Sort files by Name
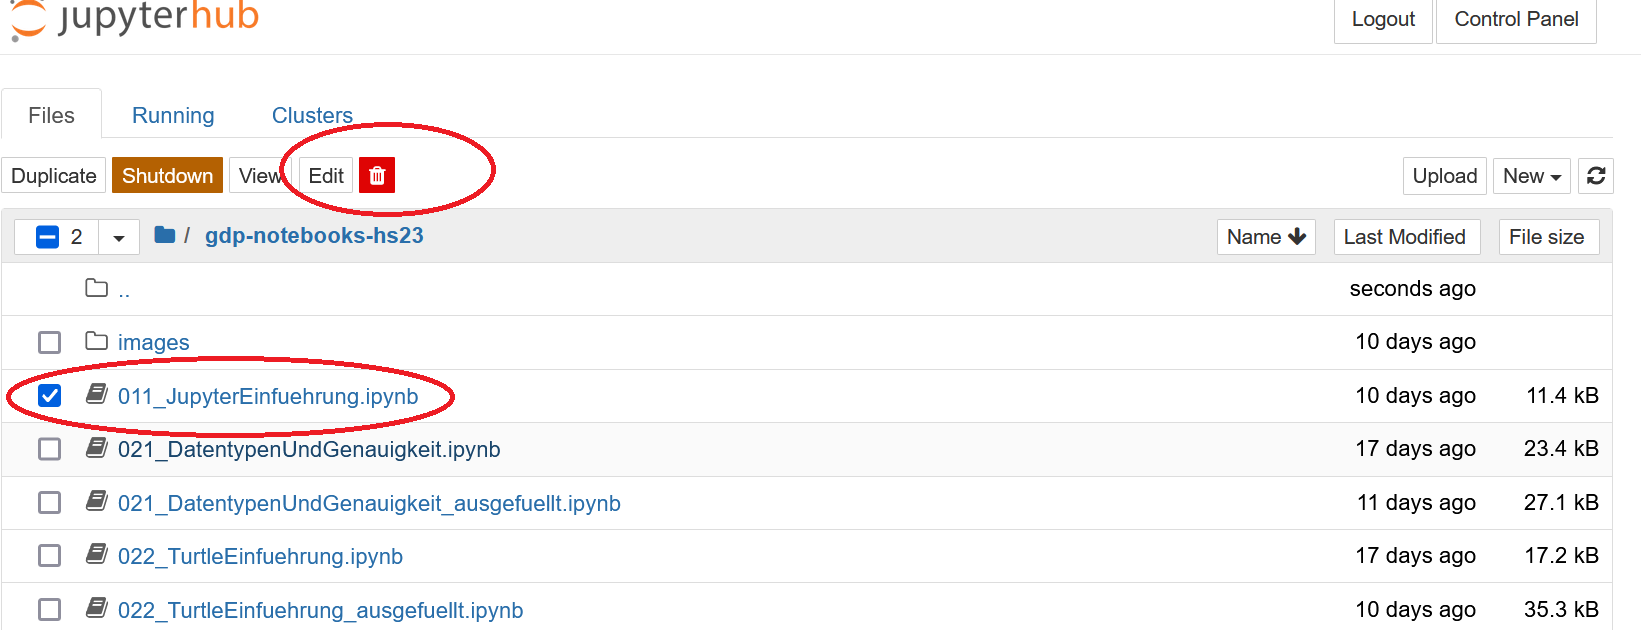 point(1266,237)
